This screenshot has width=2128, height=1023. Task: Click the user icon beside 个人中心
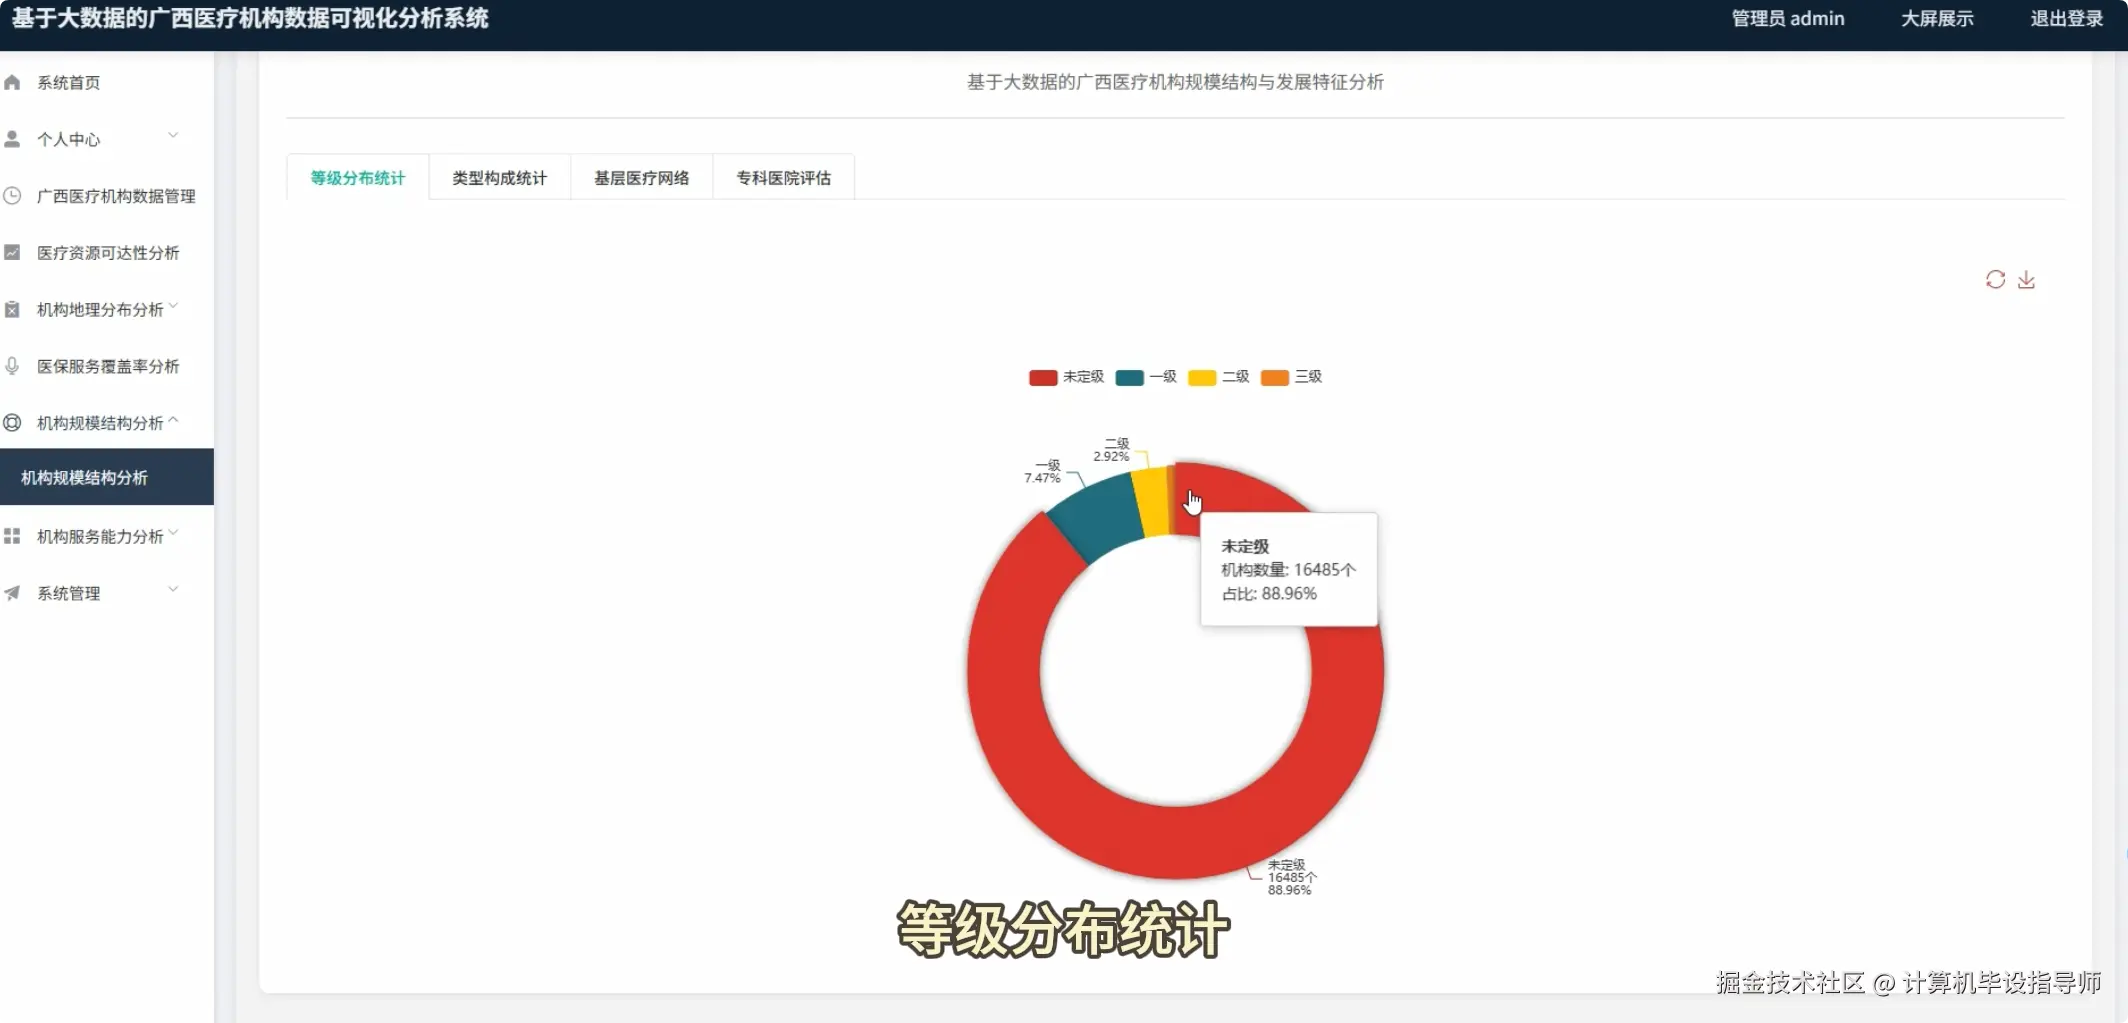tap(12, 139)
